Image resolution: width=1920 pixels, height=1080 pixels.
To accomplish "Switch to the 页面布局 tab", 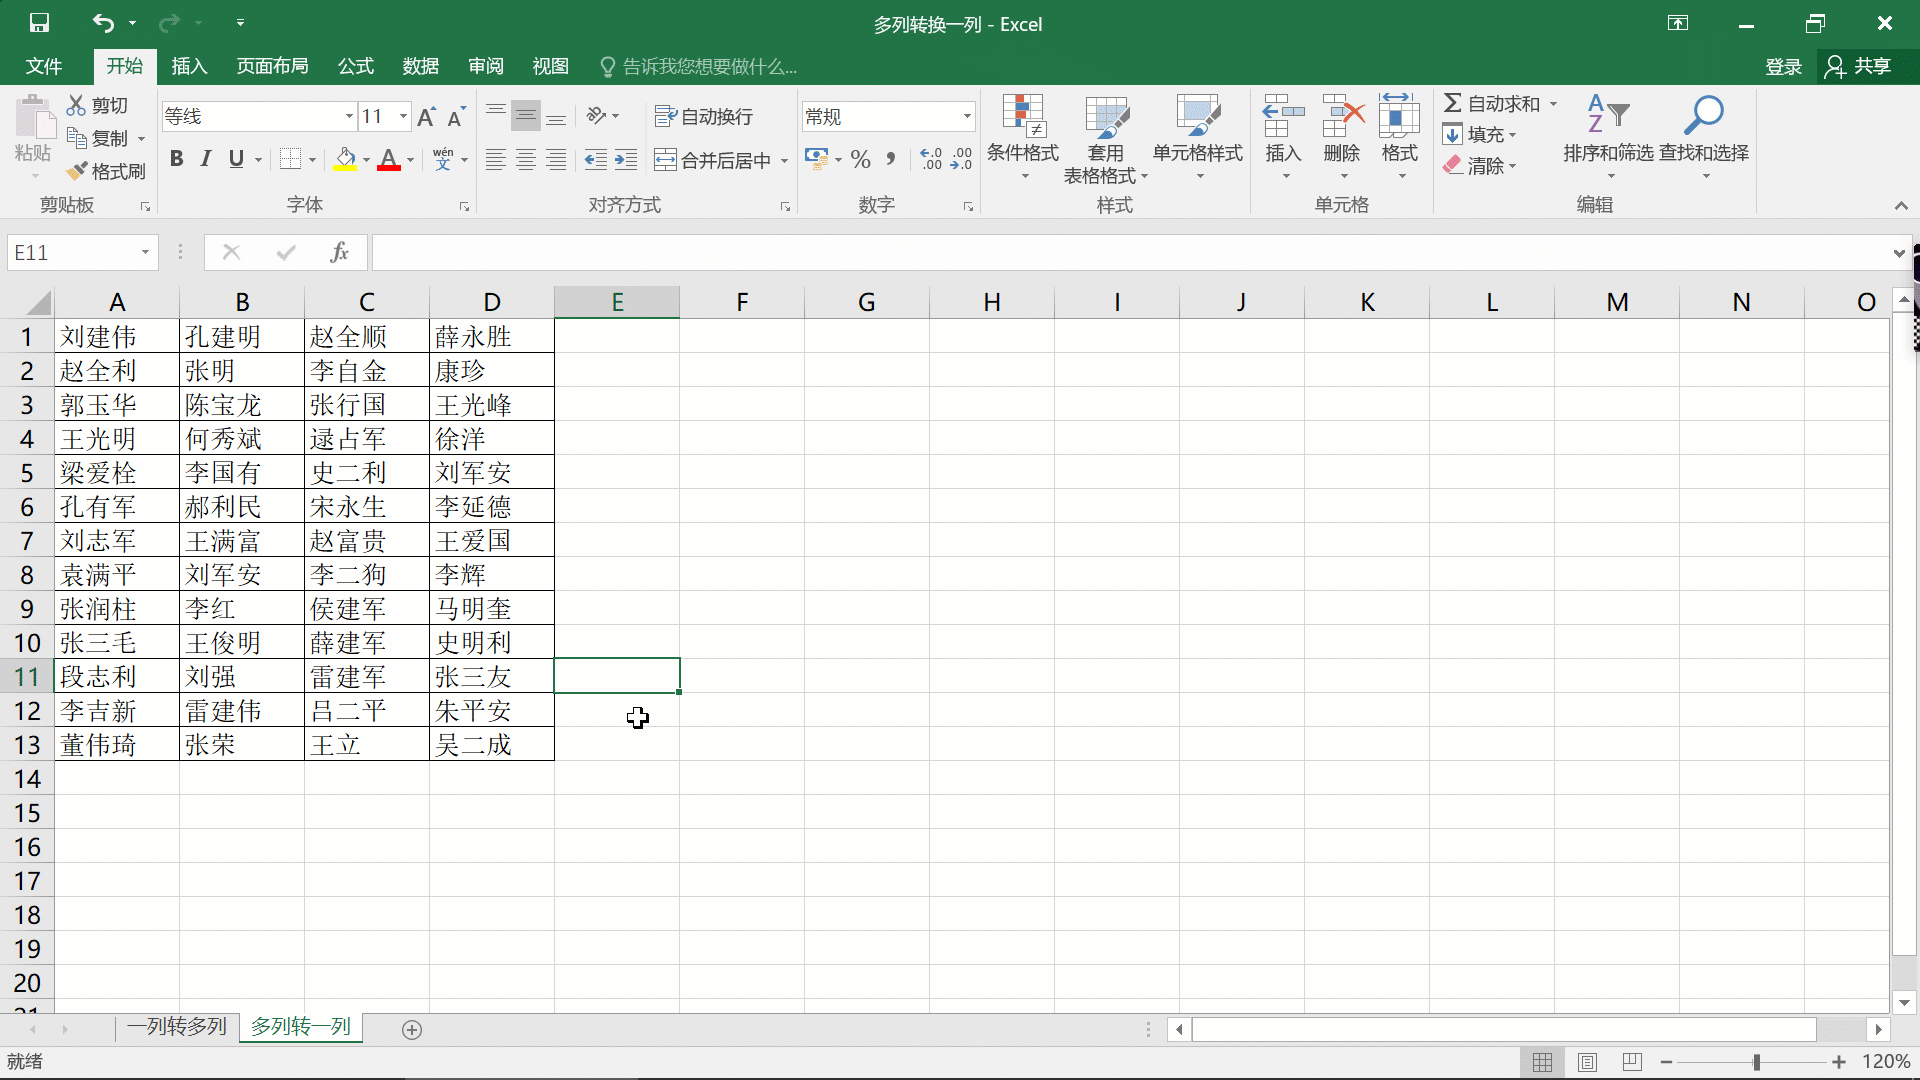I will point(272,66).
